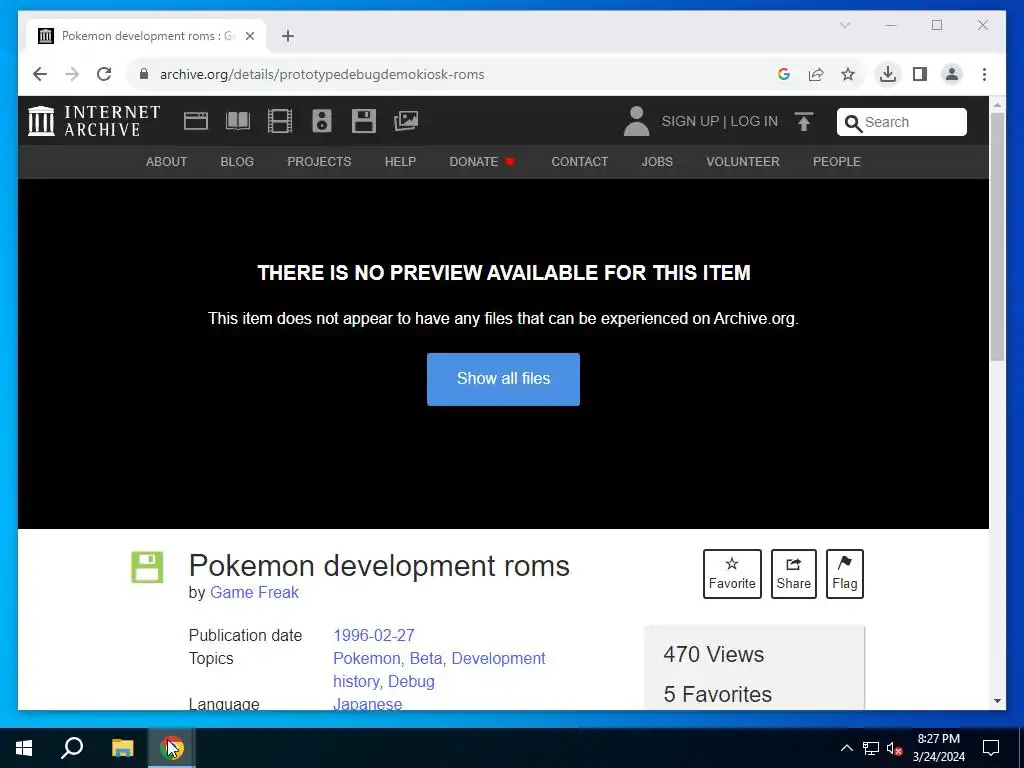Open the BLOG menu item

pos(237,162)
